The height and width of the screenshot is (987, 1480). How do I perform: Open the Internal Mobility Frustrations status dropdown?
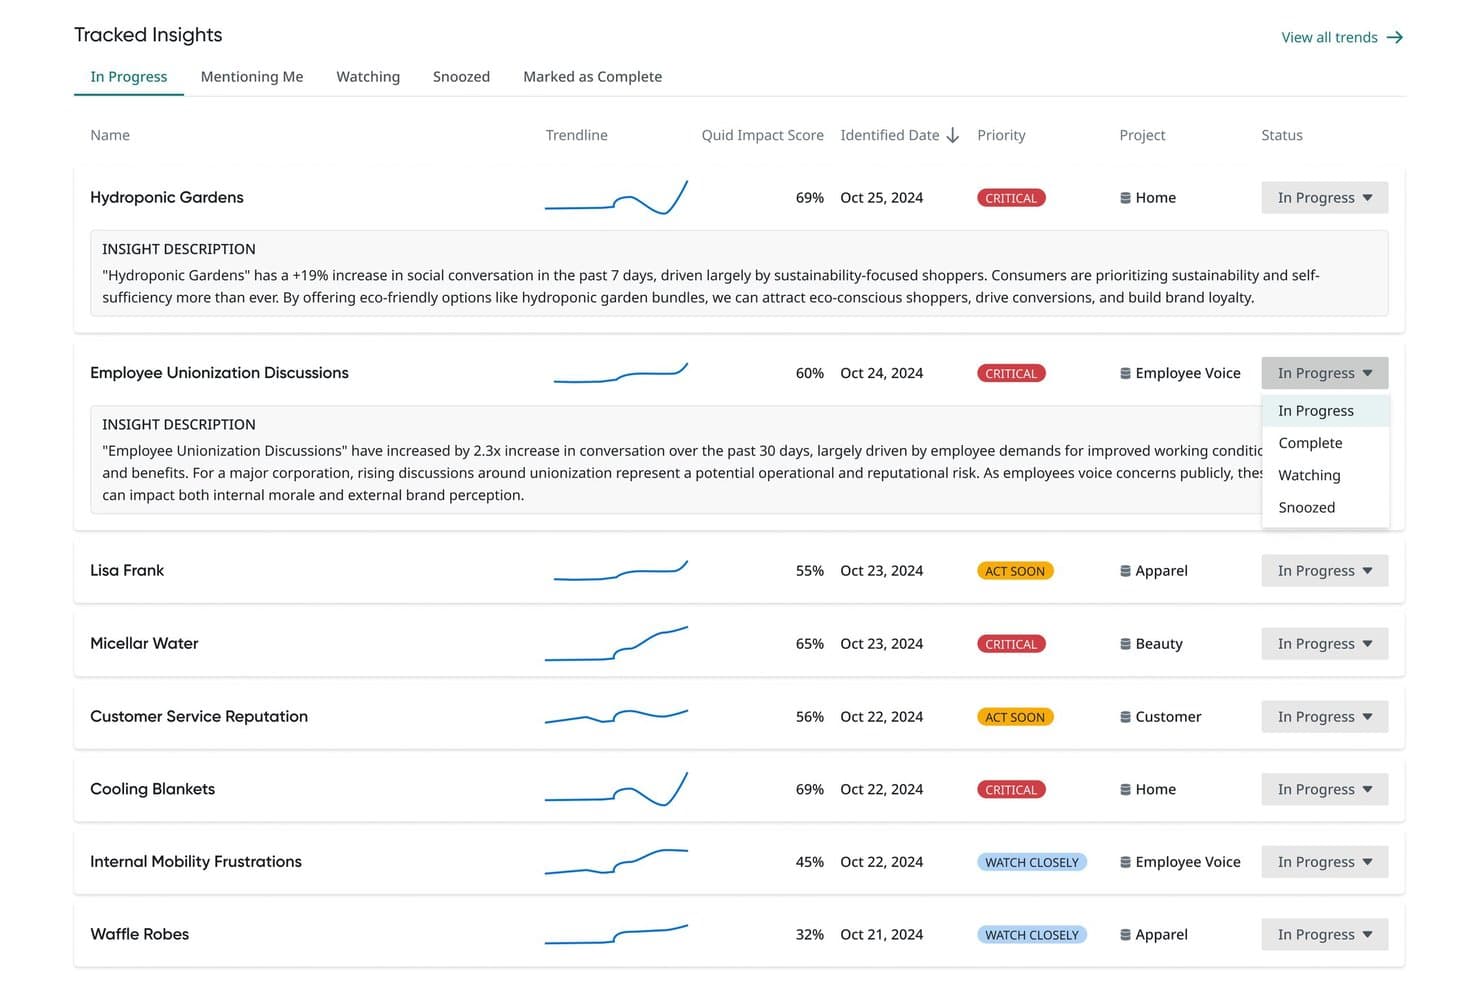coord(1324,862)
